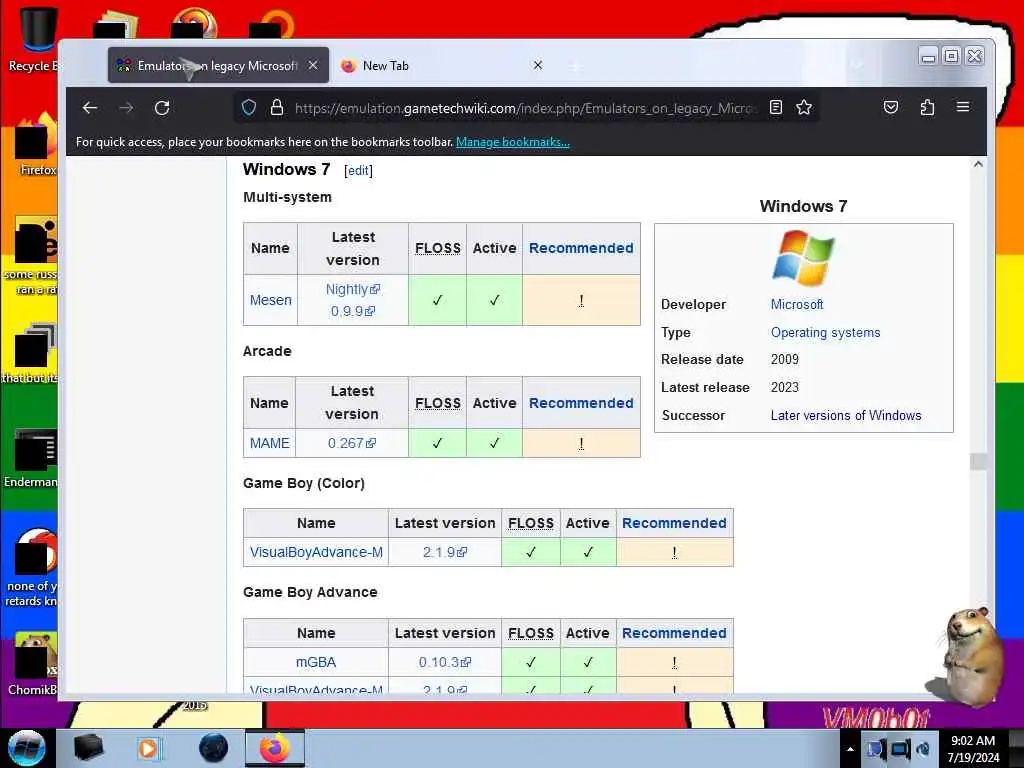1024x768 pixels.
Task: Reload the page with the refresh icon
Action: [x=162, y=108]
